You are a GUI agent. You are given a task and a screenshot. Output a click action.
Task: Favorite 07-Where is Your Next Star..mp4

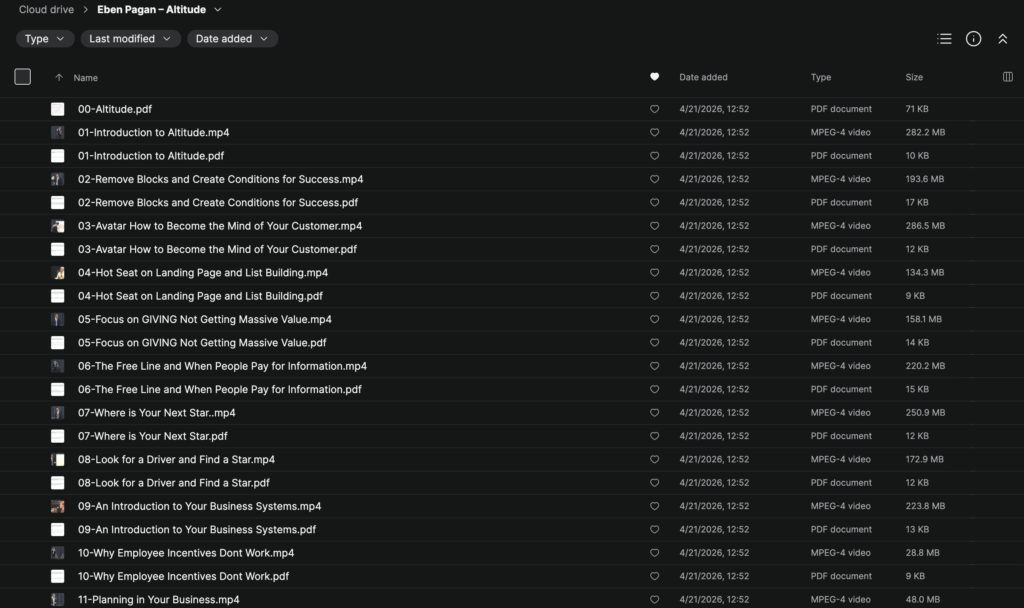654,413
